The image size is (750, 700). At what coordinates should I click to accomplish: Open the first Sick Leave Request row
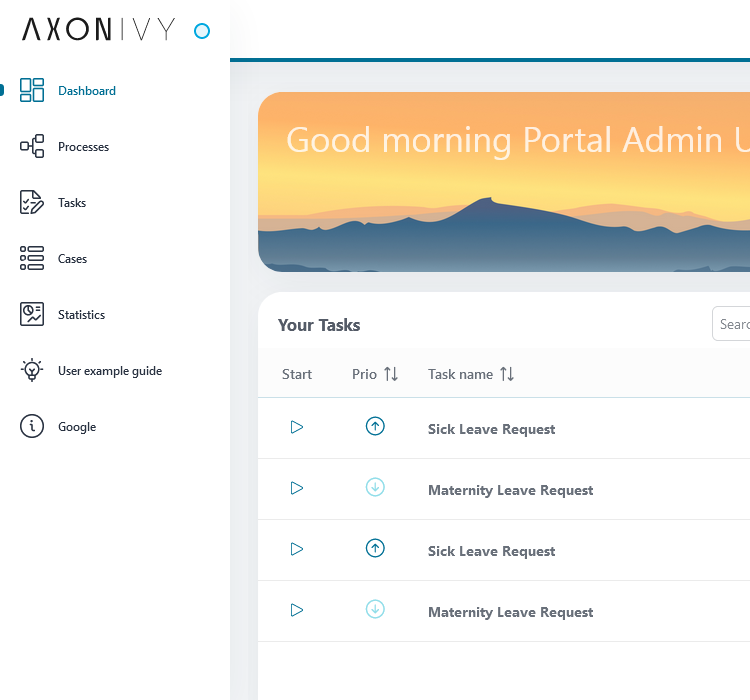(x=491, y=429)
